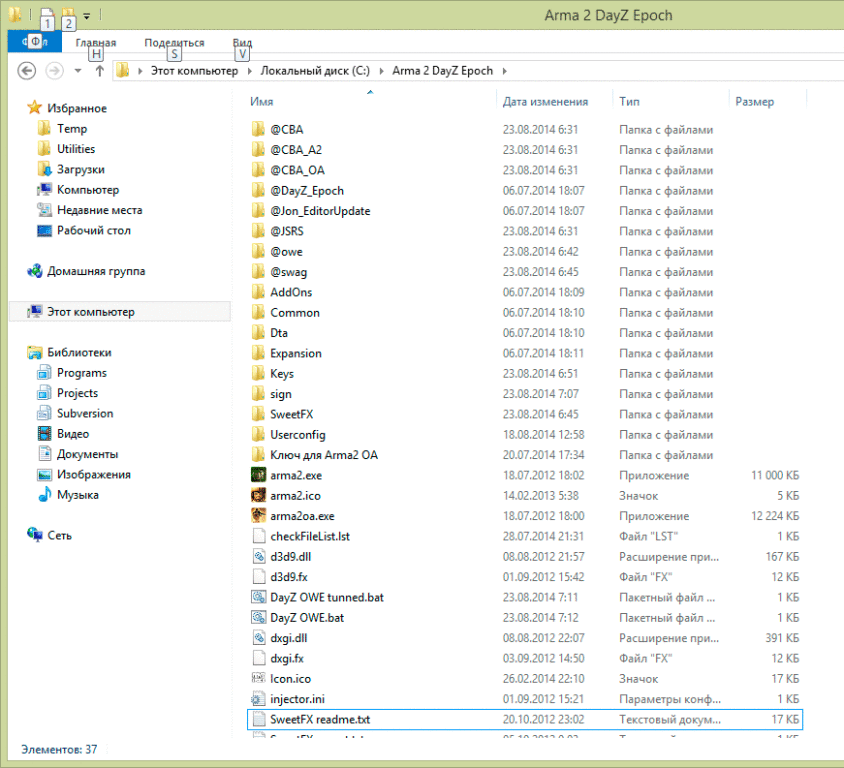Screen dimensions: 844x768
Task: Select the @JSRS folder
Action: [287, 231]
